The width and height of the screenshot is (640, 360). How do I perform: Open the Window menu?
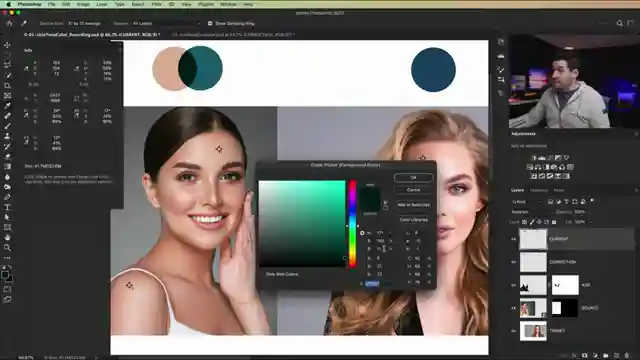tap(228, 4)
